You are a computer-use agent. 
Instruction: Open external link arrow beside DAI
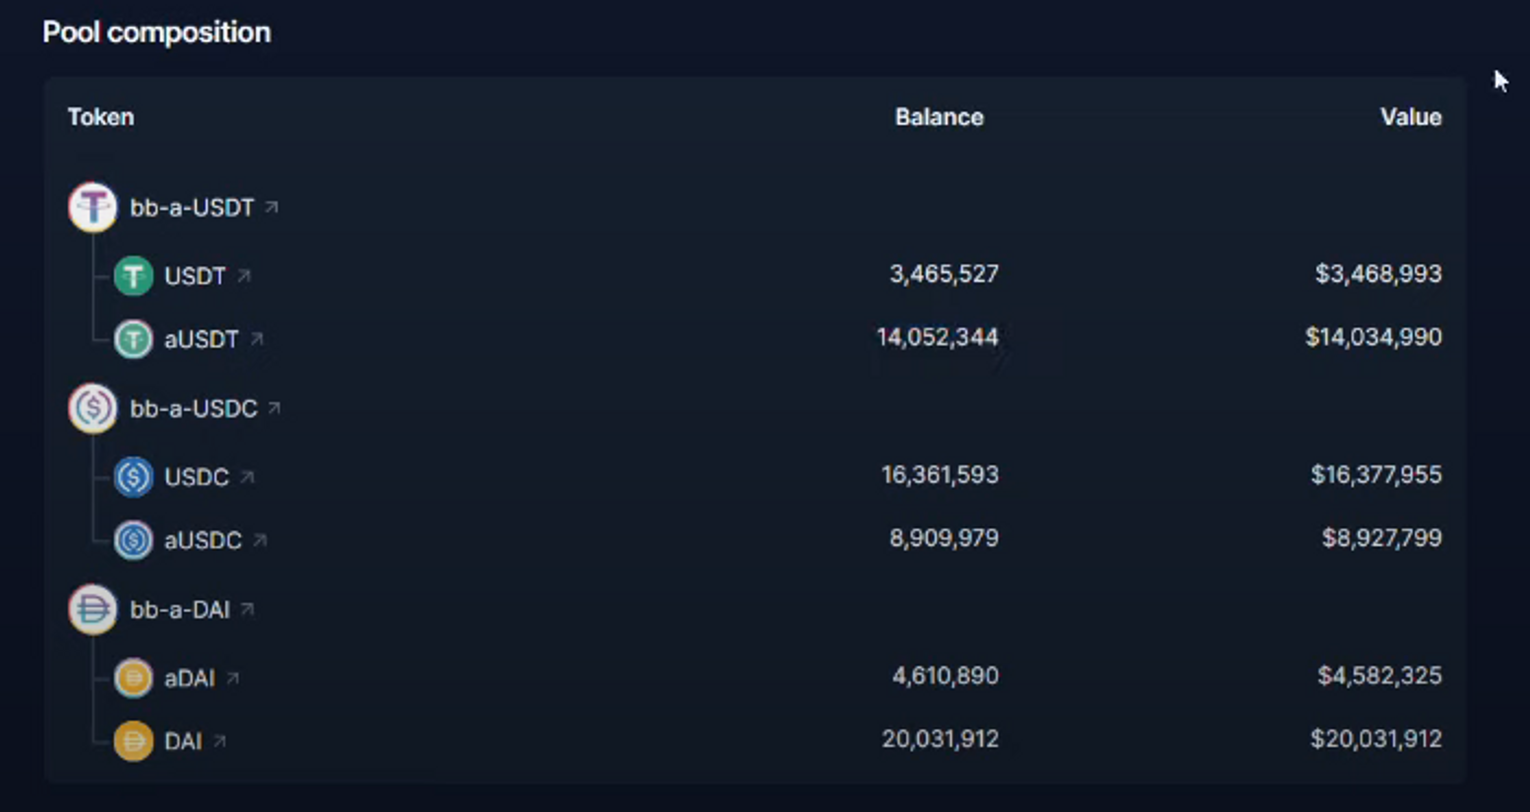(220, 741)
